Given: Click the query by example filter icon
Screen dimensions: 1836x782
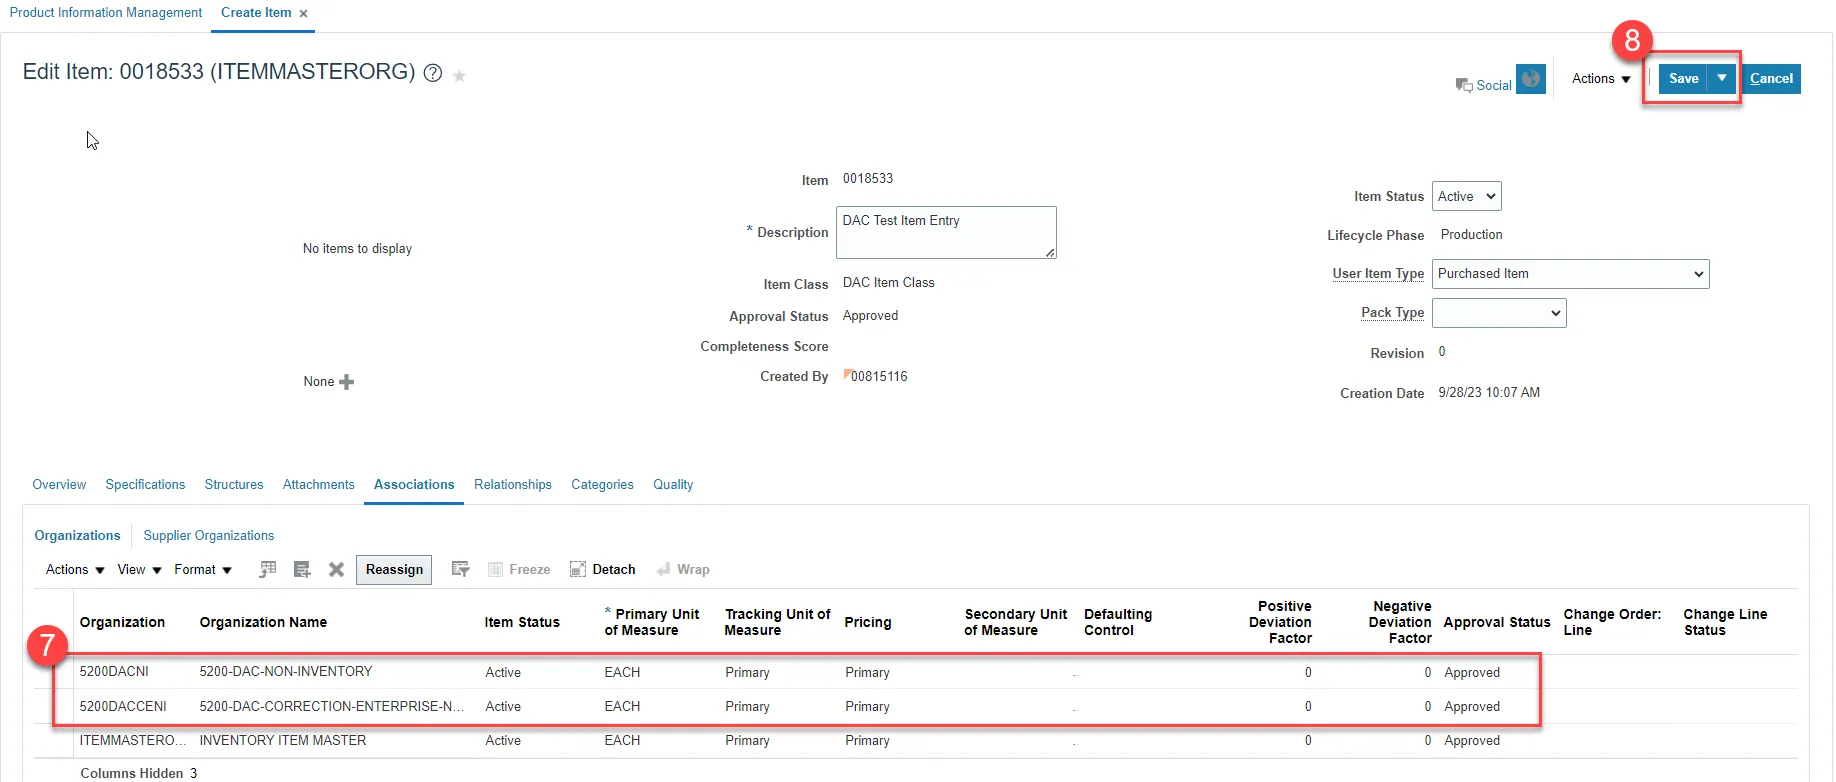Looking at the screenshot, I should coord(460,569).
